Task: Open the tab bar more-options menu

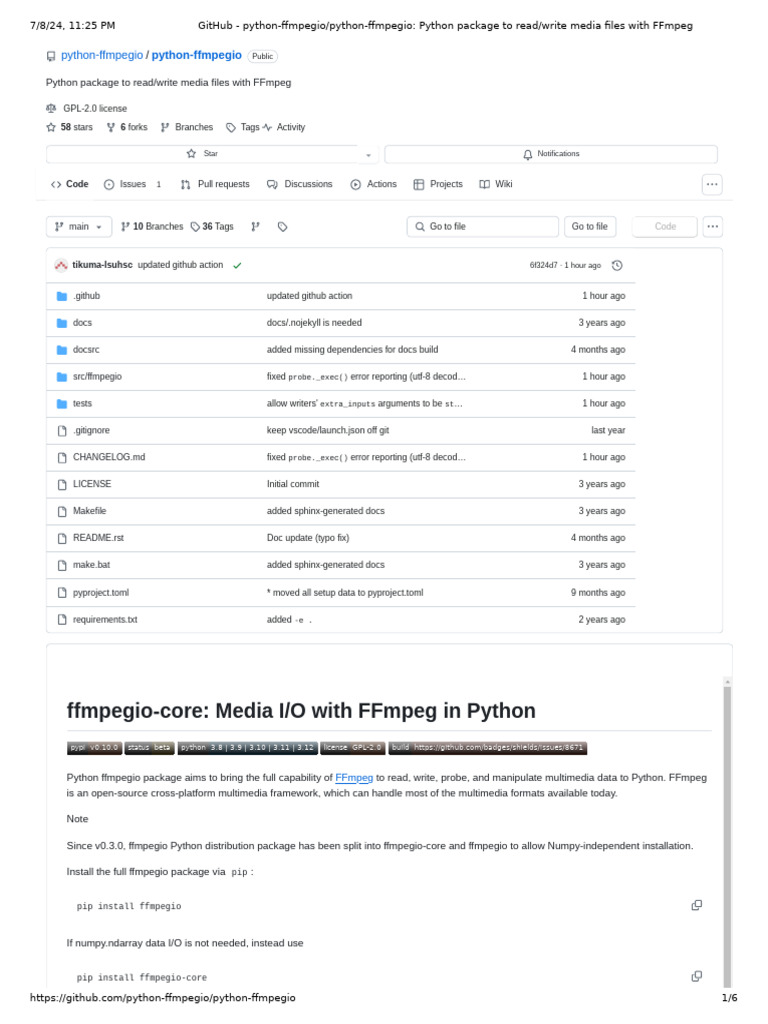Action: tap(712, 184)
